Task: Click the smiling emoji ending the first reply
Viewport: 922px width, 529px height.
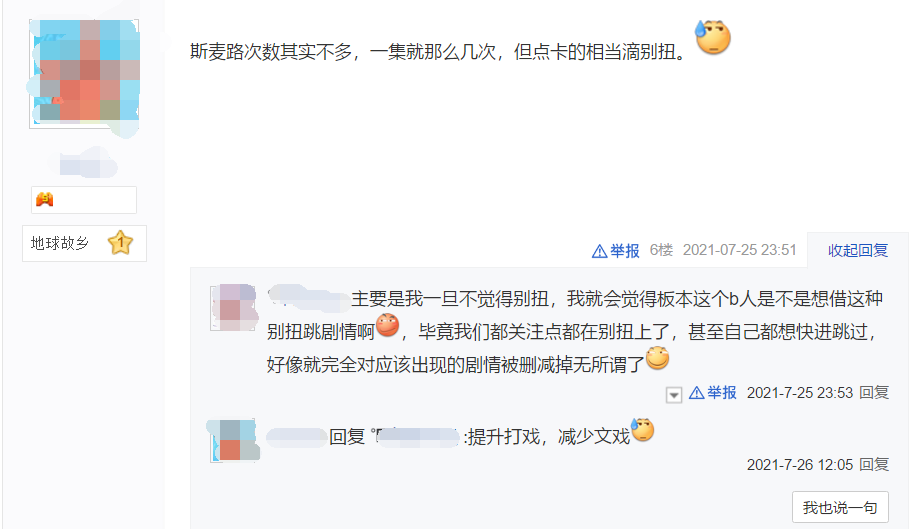Action: click(x=657, y=358)
